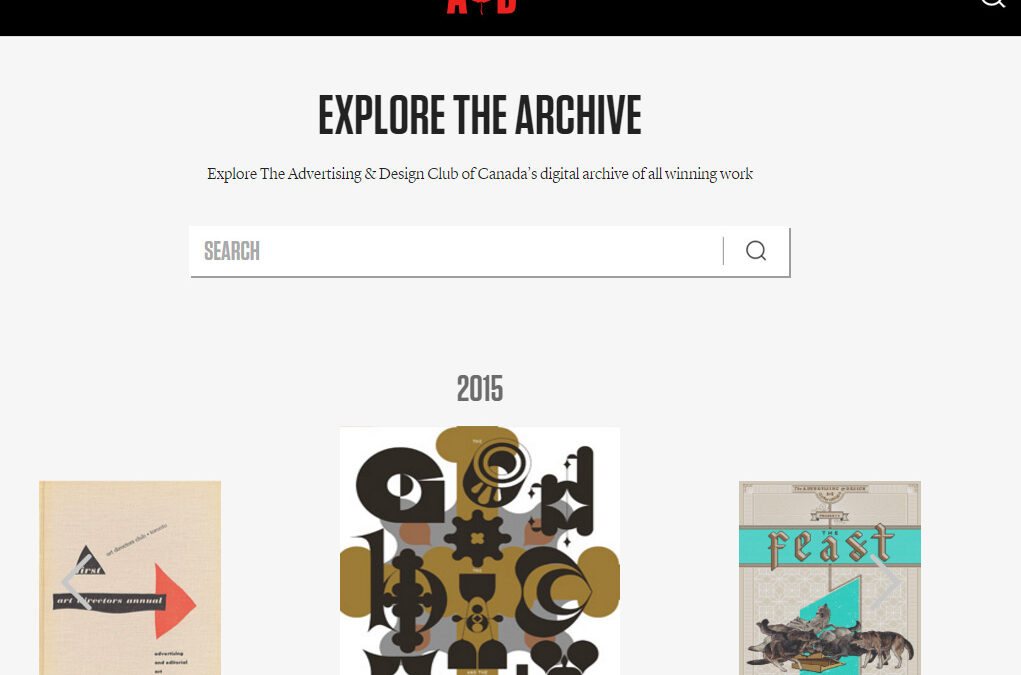The image size is (1021, 675).
Task: Click the divider line beside search magnifier
Action: click(x=723, y=251)
